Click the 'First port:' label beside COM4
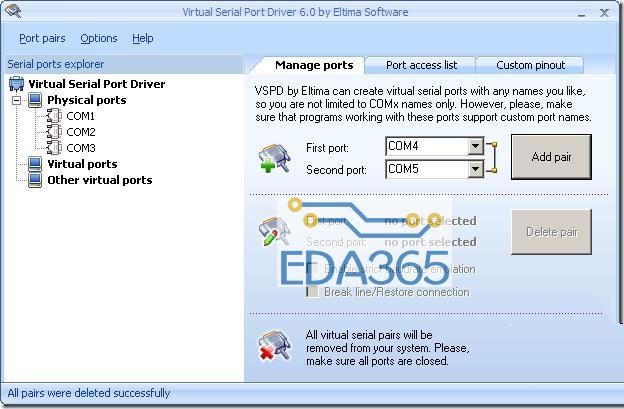This screenshot has height=409, width=624. click(x=327, y=148)
